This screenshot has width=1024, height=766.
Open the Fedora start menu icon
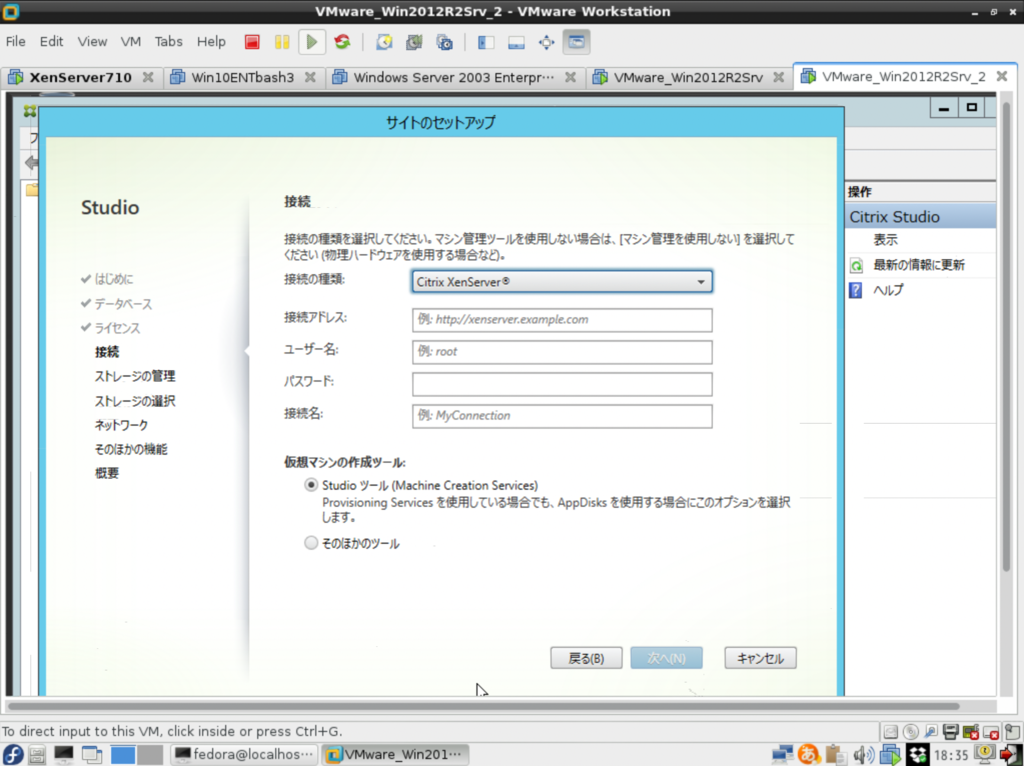point(12,754)
